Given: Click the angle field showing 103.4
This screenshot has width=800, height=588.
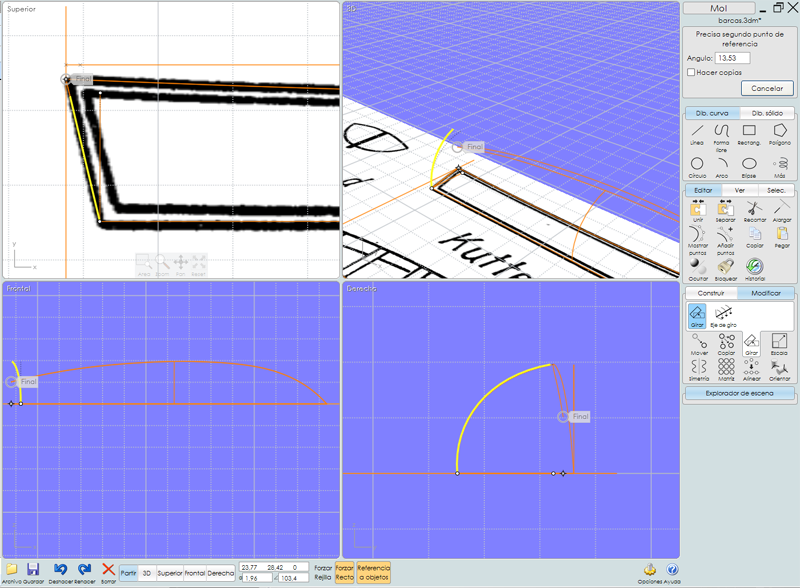Looking at the screenshot, I should click(x=293, y=578).
